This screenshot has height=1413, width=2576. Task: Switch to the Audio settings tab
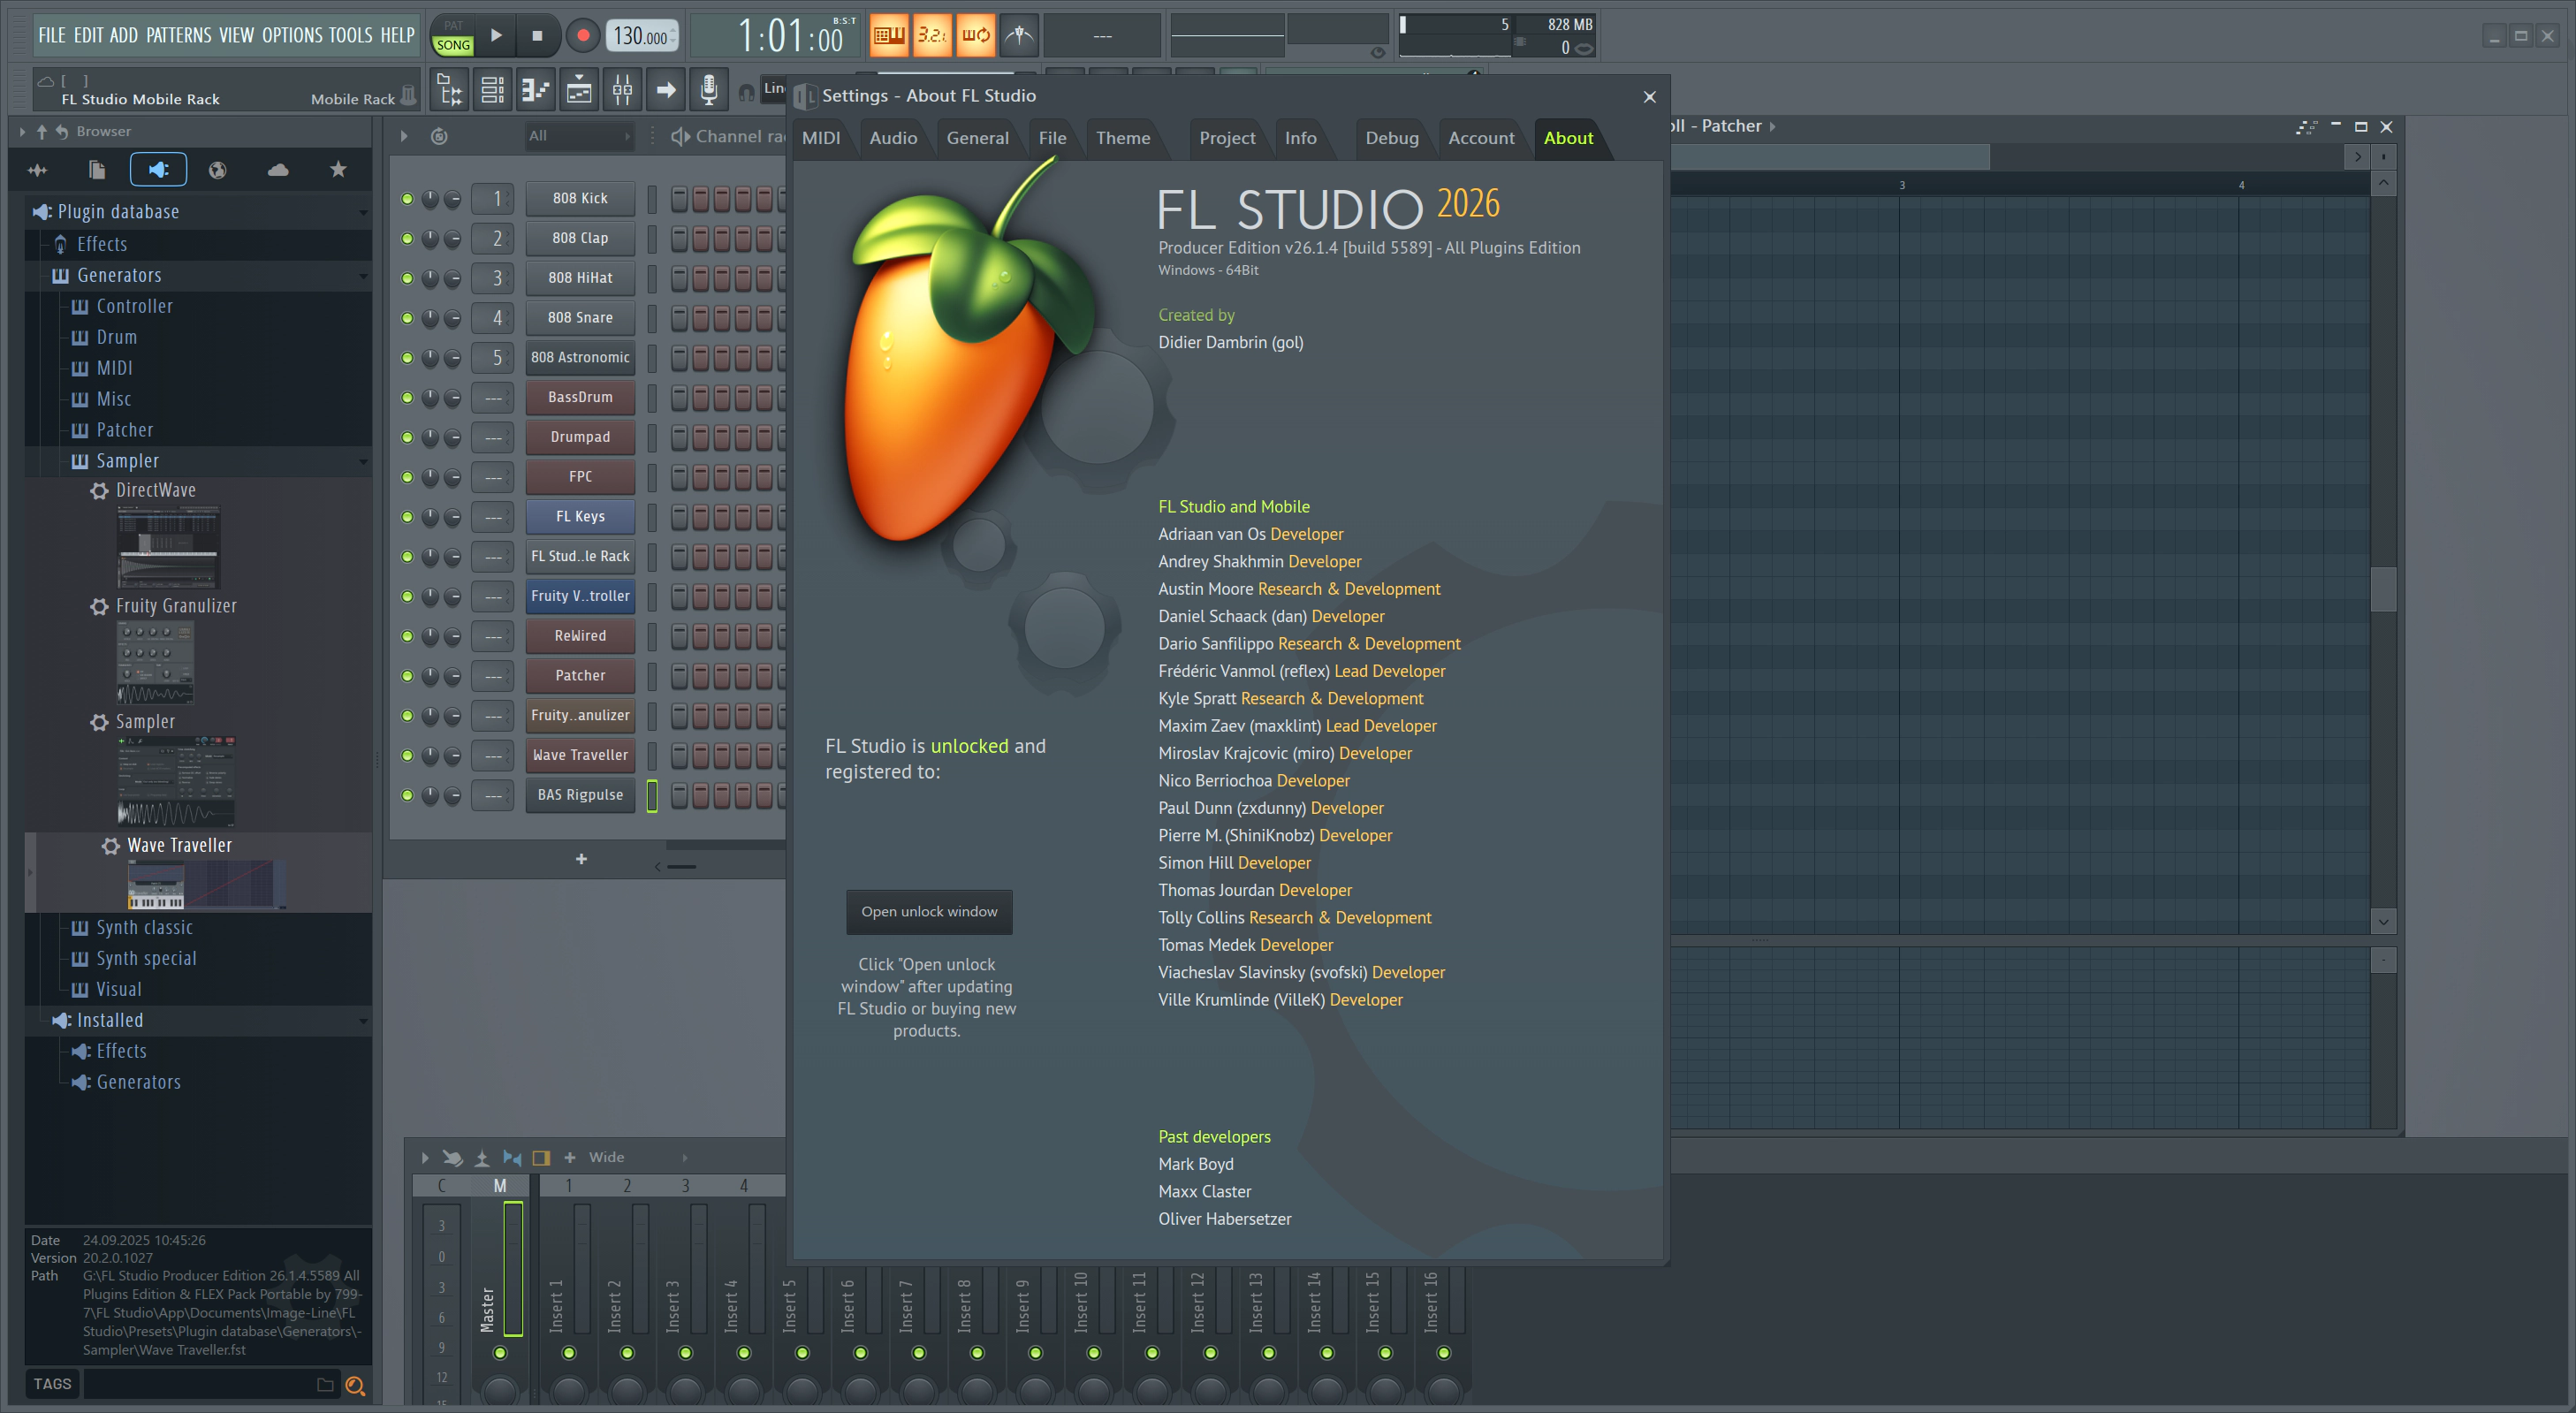click(893, 138)
